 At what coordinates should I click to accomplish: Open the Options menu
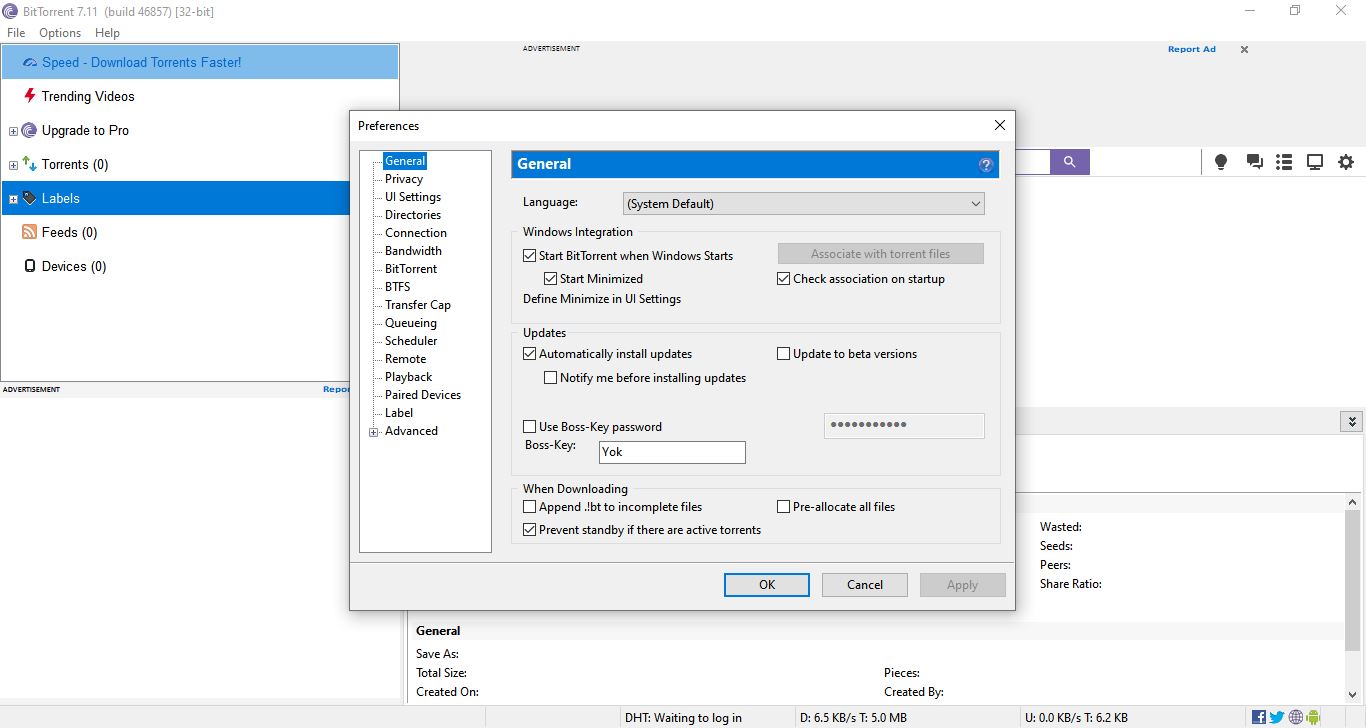(x=60, y=33)
